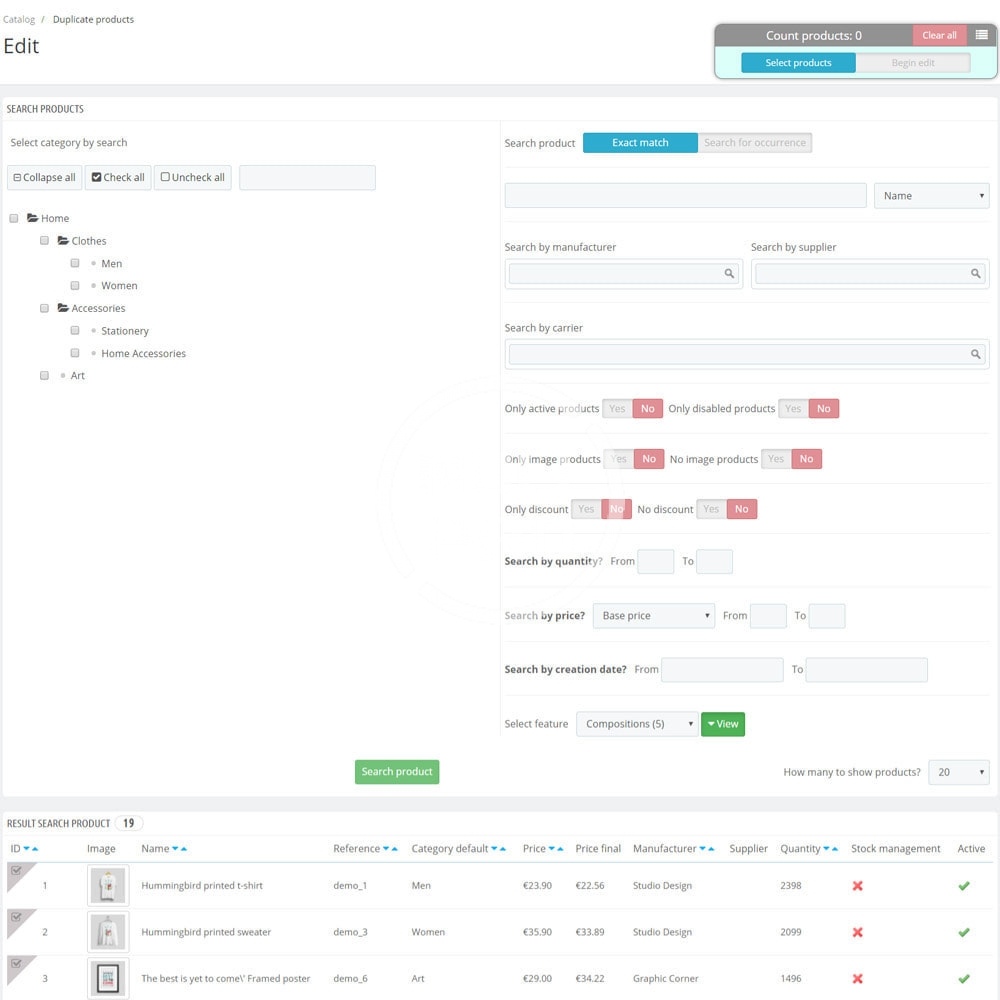Viewport: 1000px width, 1000px height.
Task: Click green active checkmark for Hummingbird sweater
Action: click(964, 932)
